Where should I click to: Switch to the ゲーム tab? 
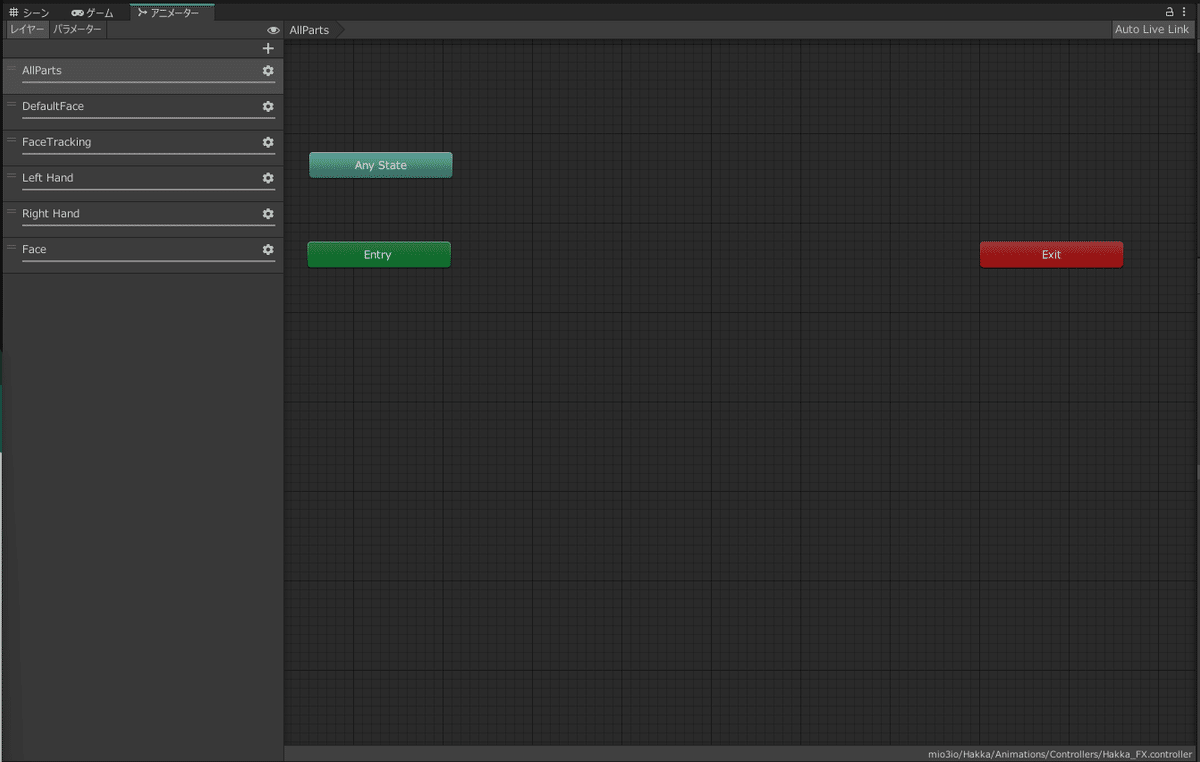coord(92,12)
